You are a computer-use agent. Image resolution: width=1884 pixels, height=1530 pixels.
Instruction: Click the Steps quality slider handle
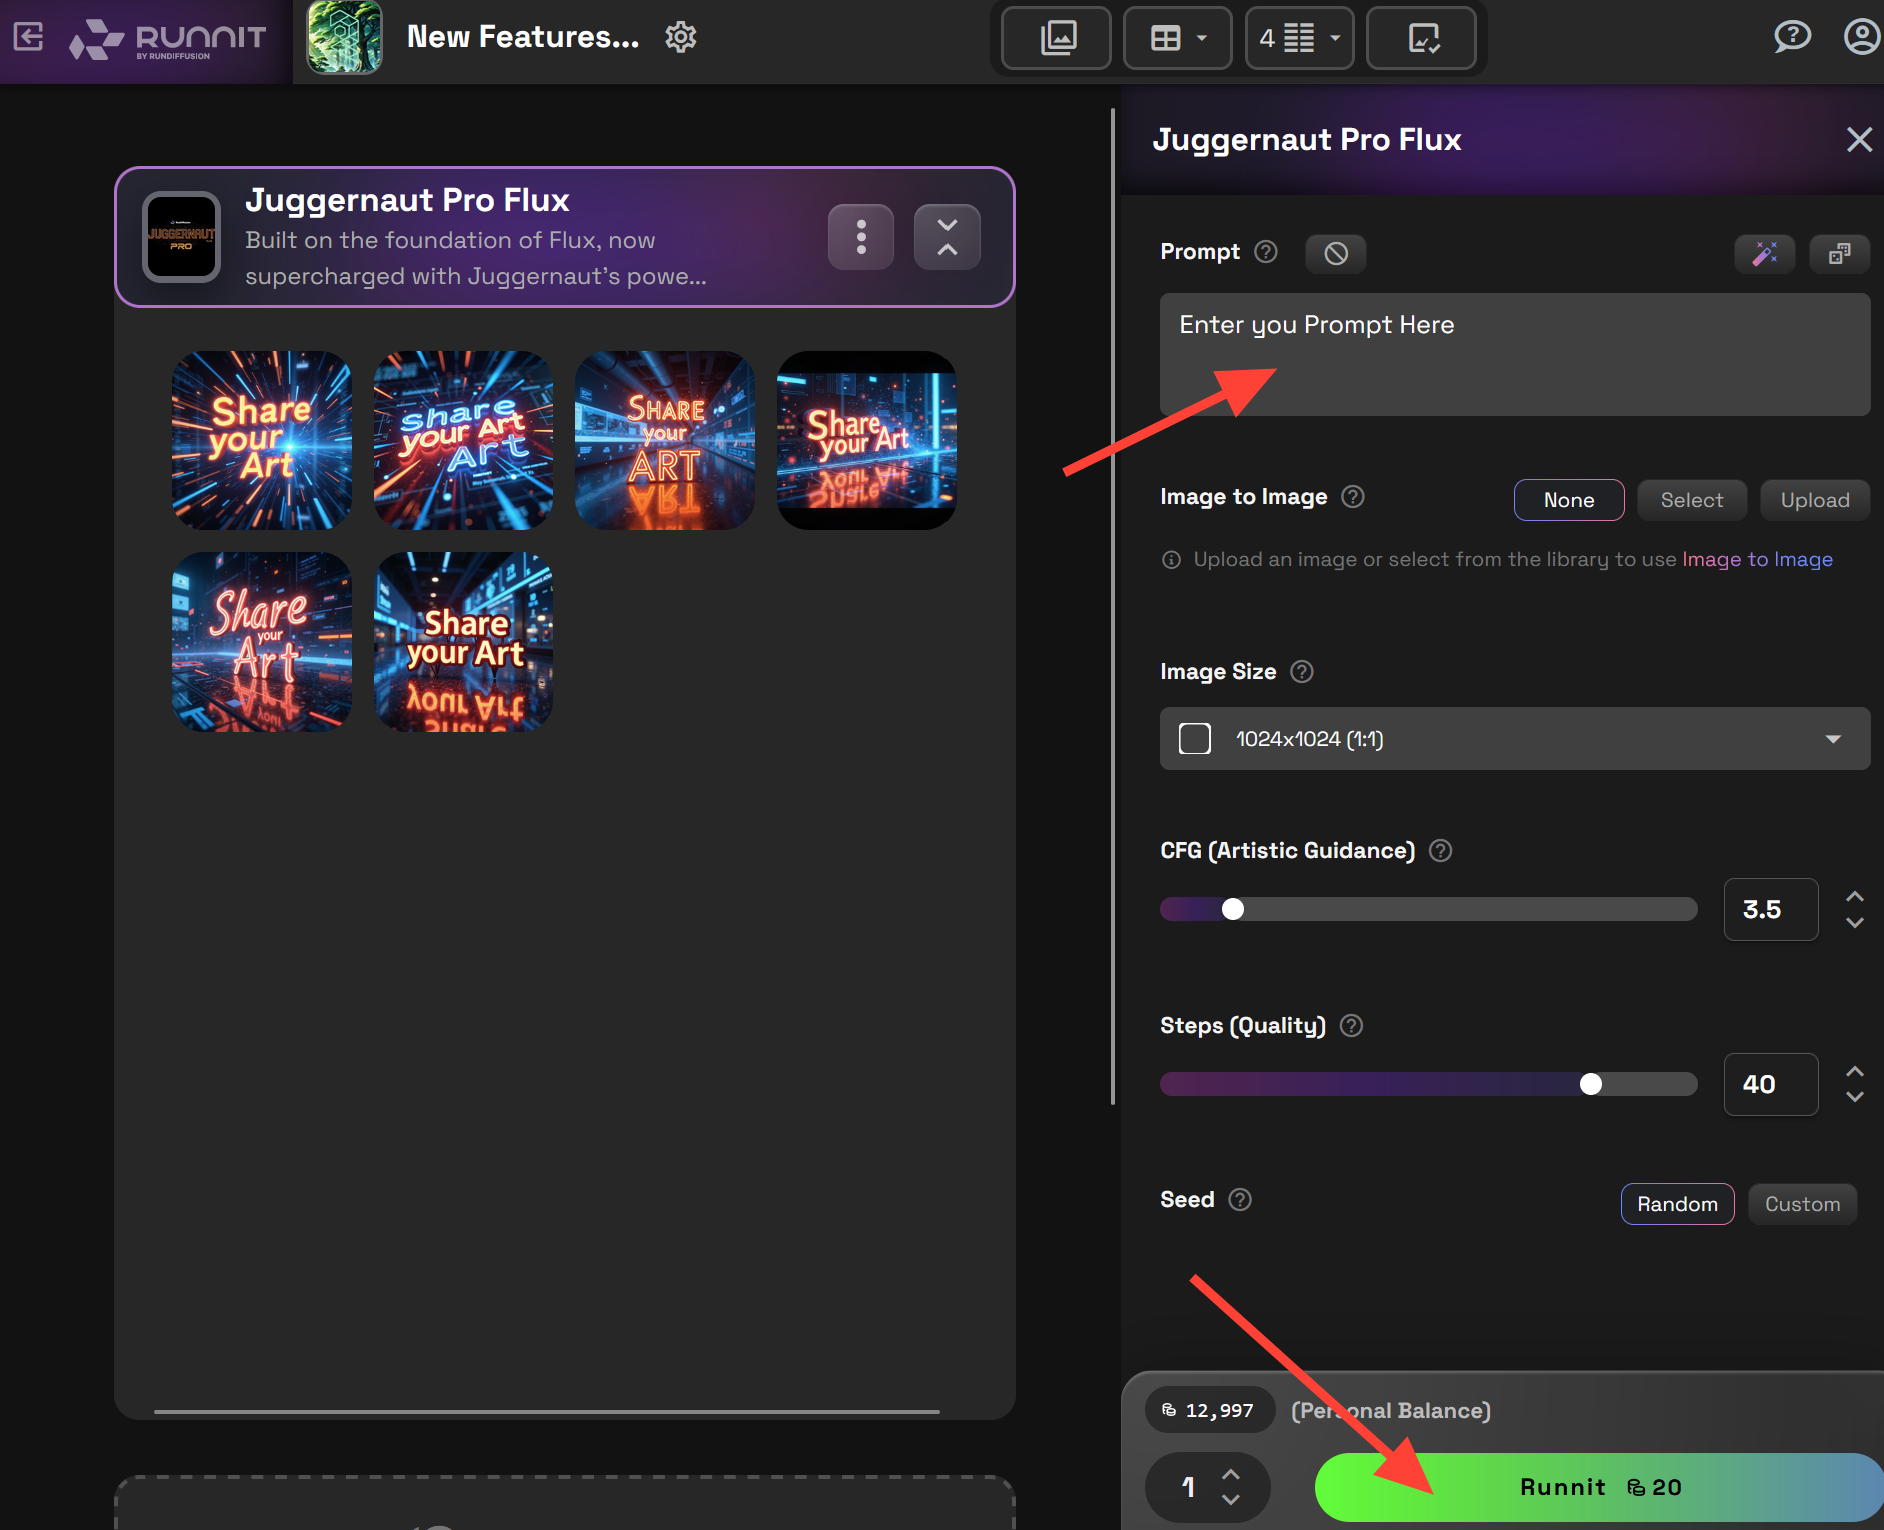(x=1591, y=1084)
